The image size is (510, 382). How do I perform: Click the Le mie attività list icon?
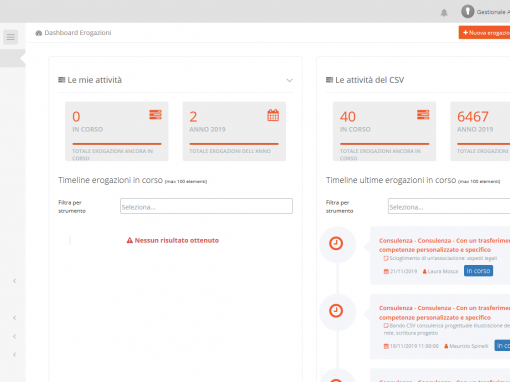(x=62, y=80)
